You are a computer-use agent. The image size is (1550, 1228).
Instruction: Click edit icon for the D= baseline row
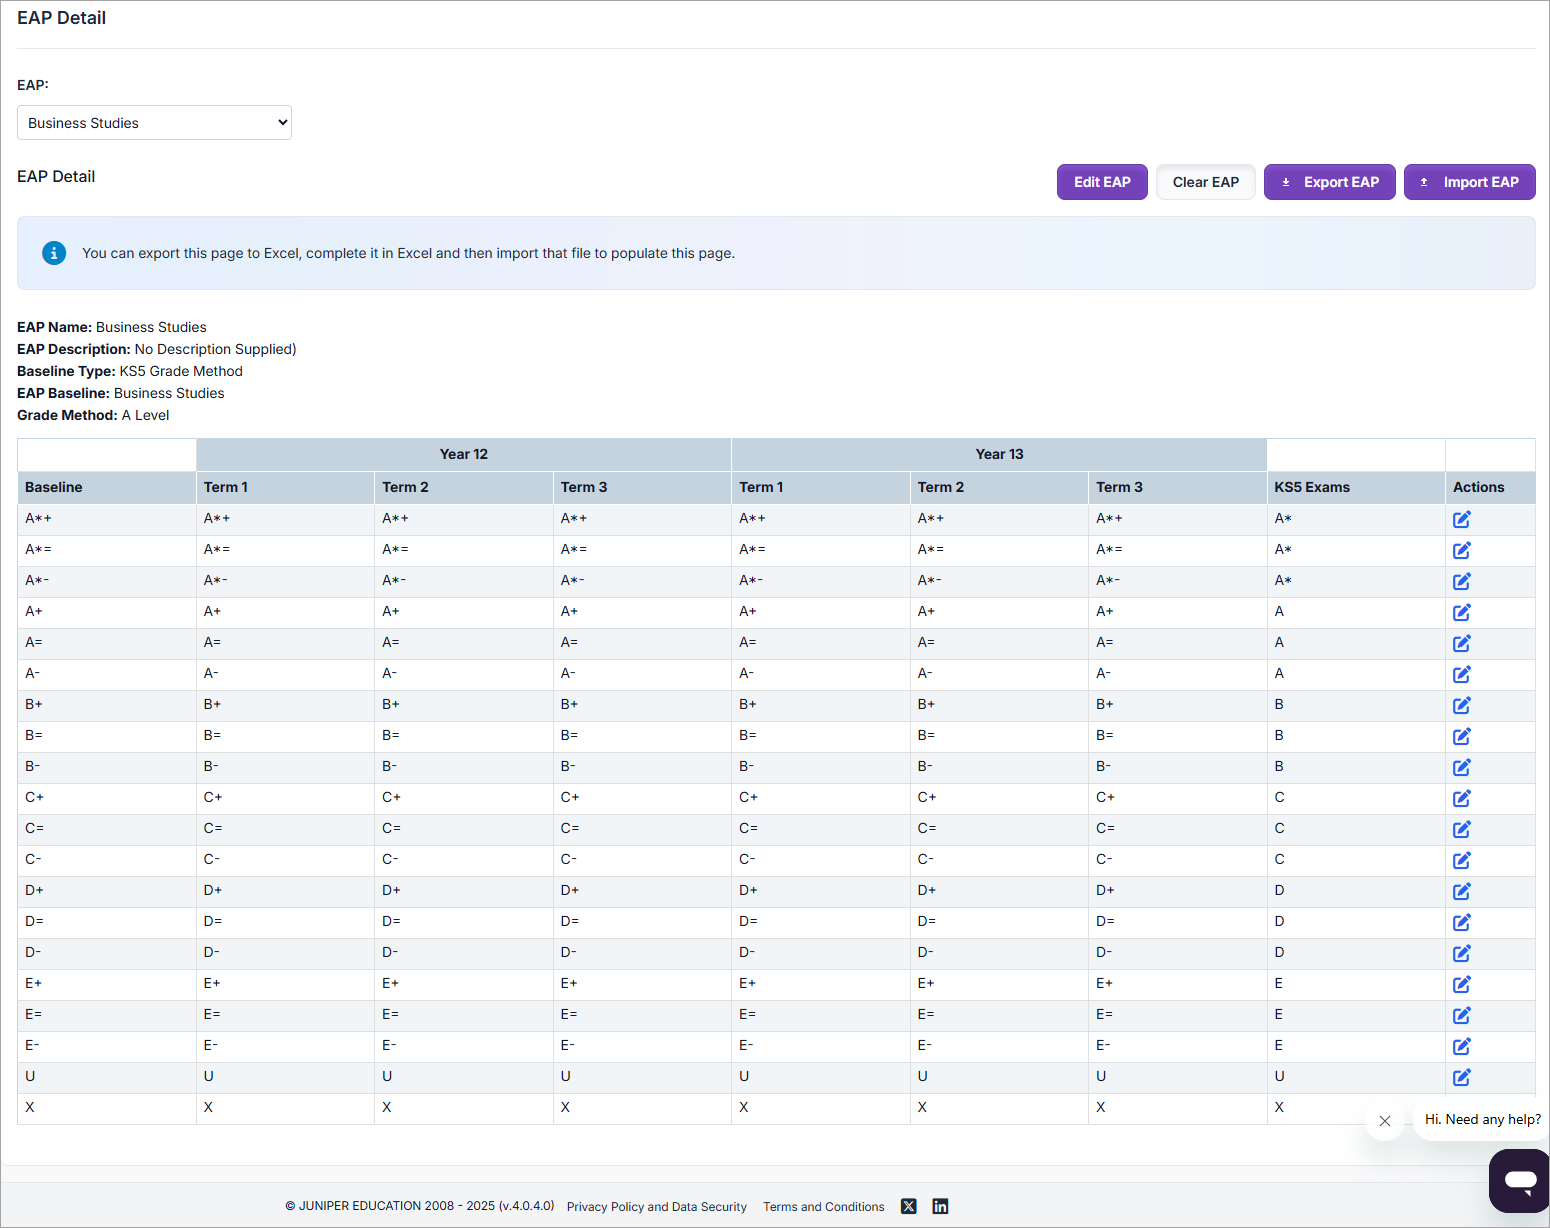(x=1461, y=922)
